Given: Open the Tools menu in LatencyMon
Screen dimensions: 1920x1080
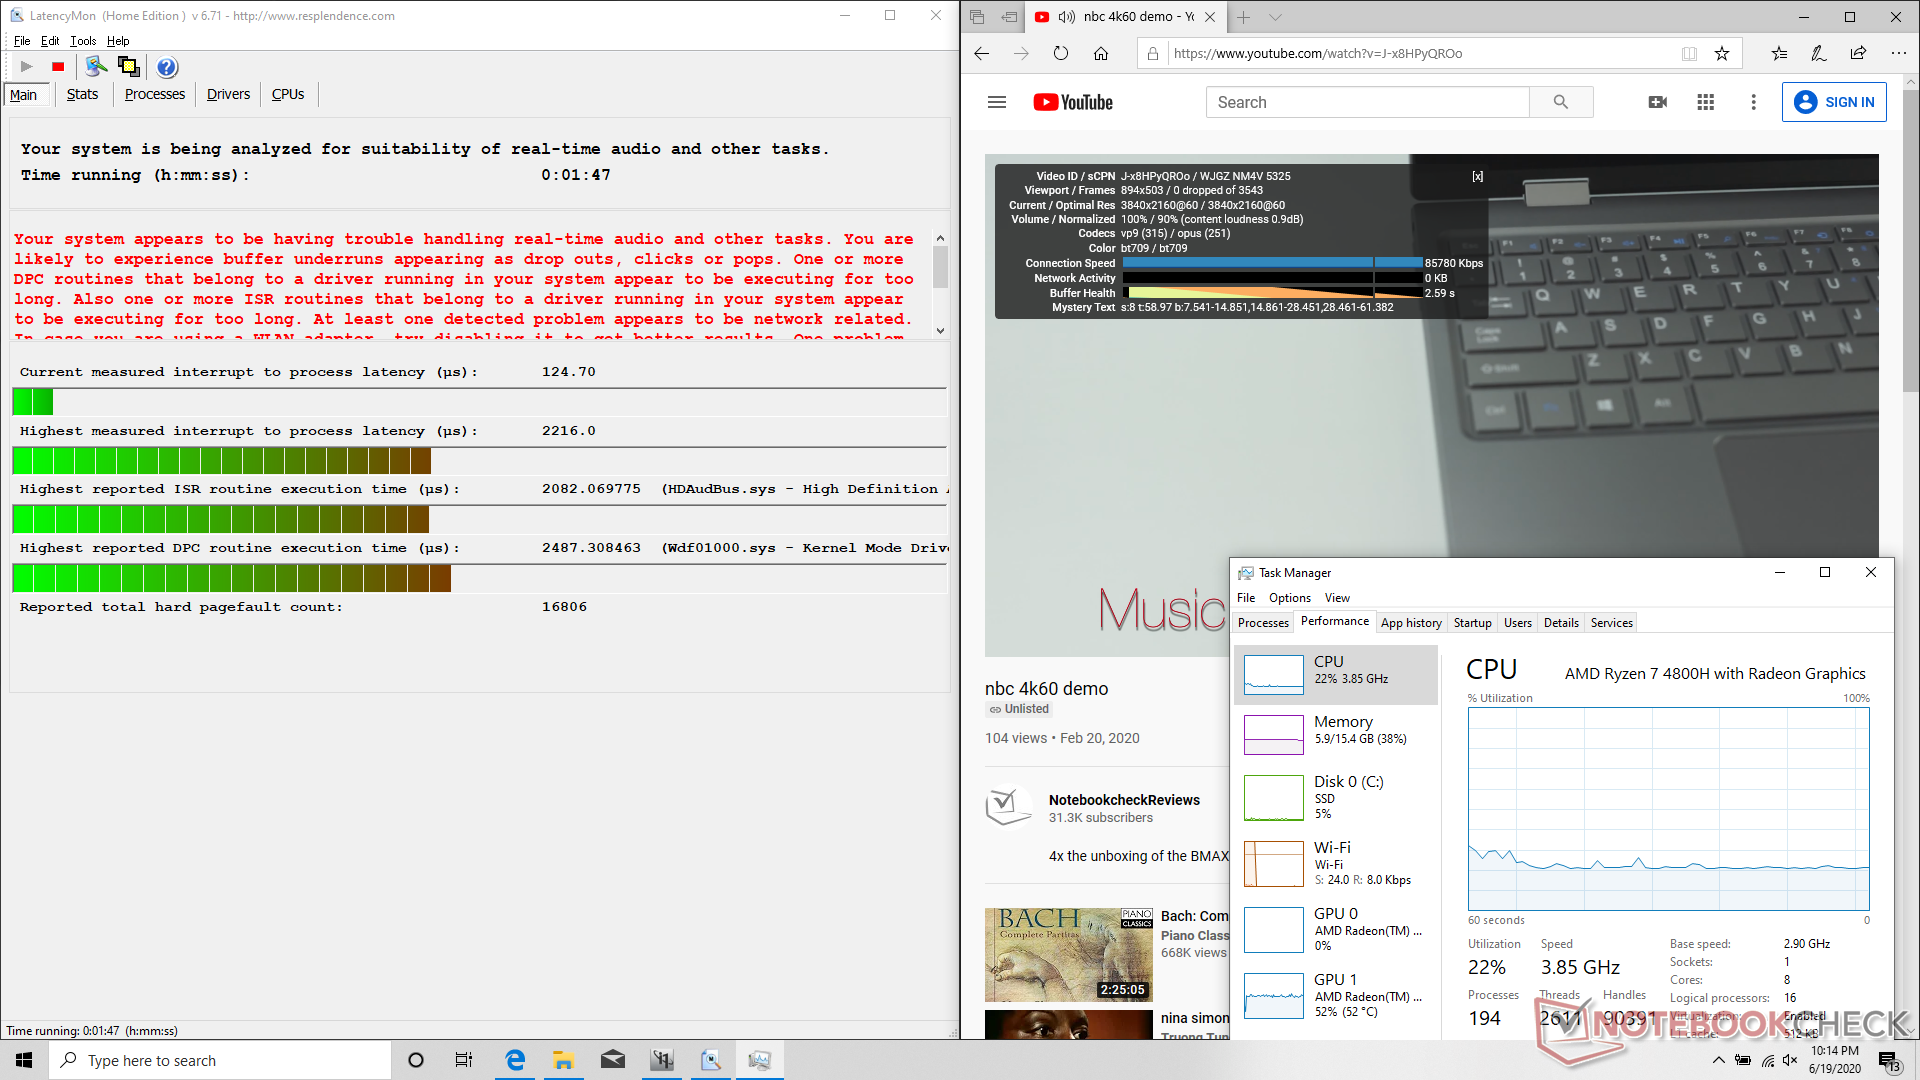Looking at the screenshot, I should (x=83, y=41).
